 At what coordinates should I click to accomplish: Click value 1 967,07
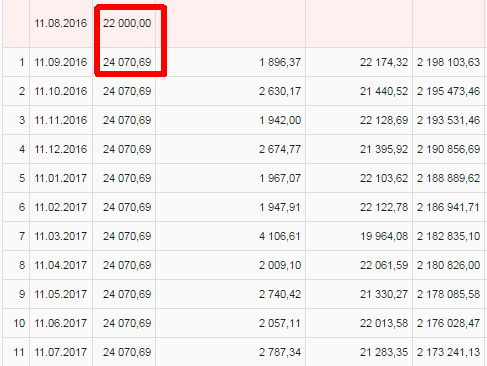280,178
